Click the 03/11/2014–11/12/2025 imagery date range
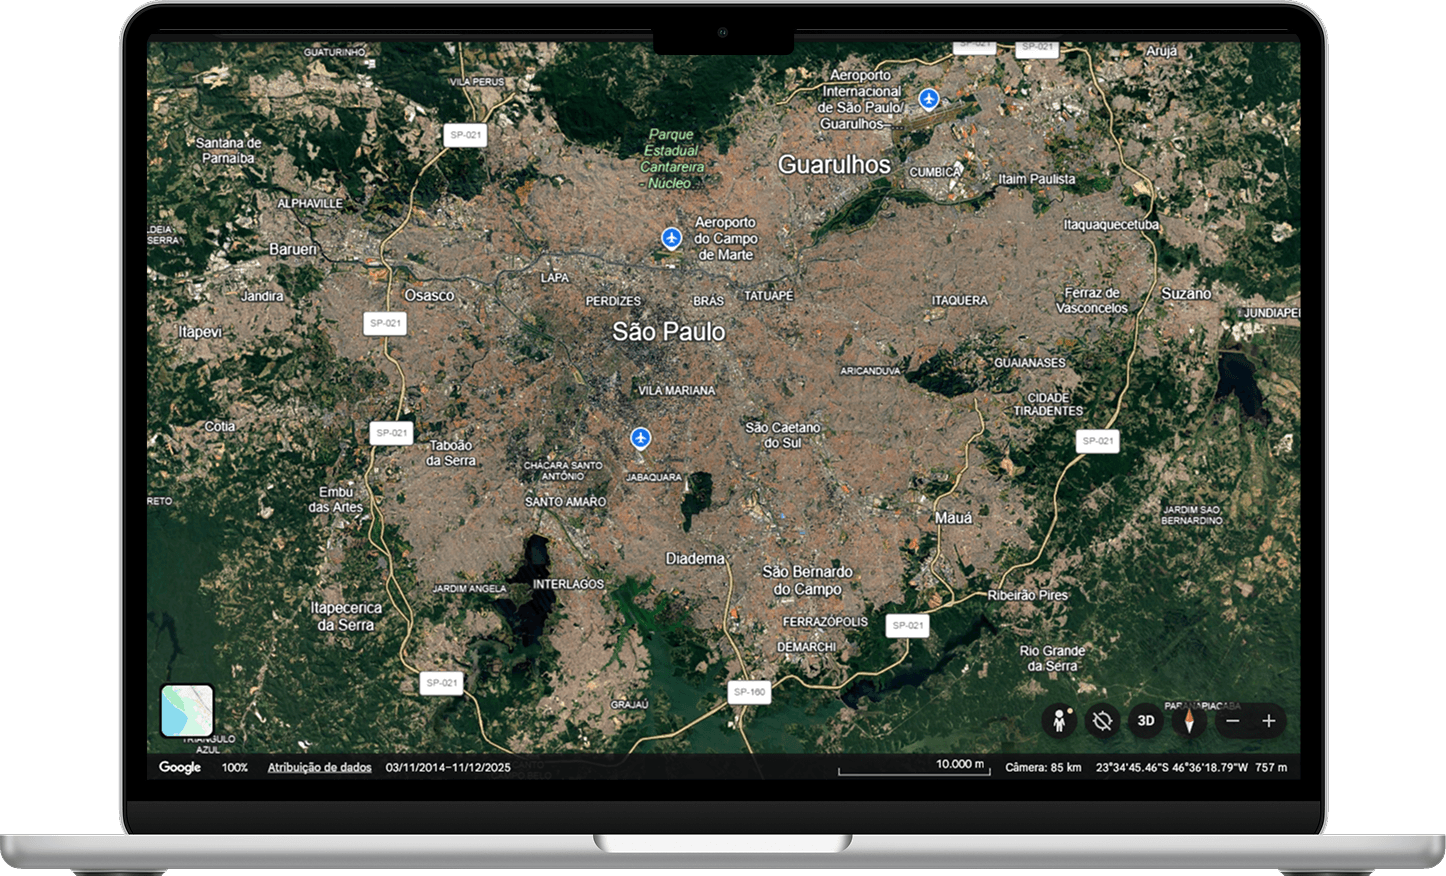Screen dimensions: 1446x876 click(448, 767)
